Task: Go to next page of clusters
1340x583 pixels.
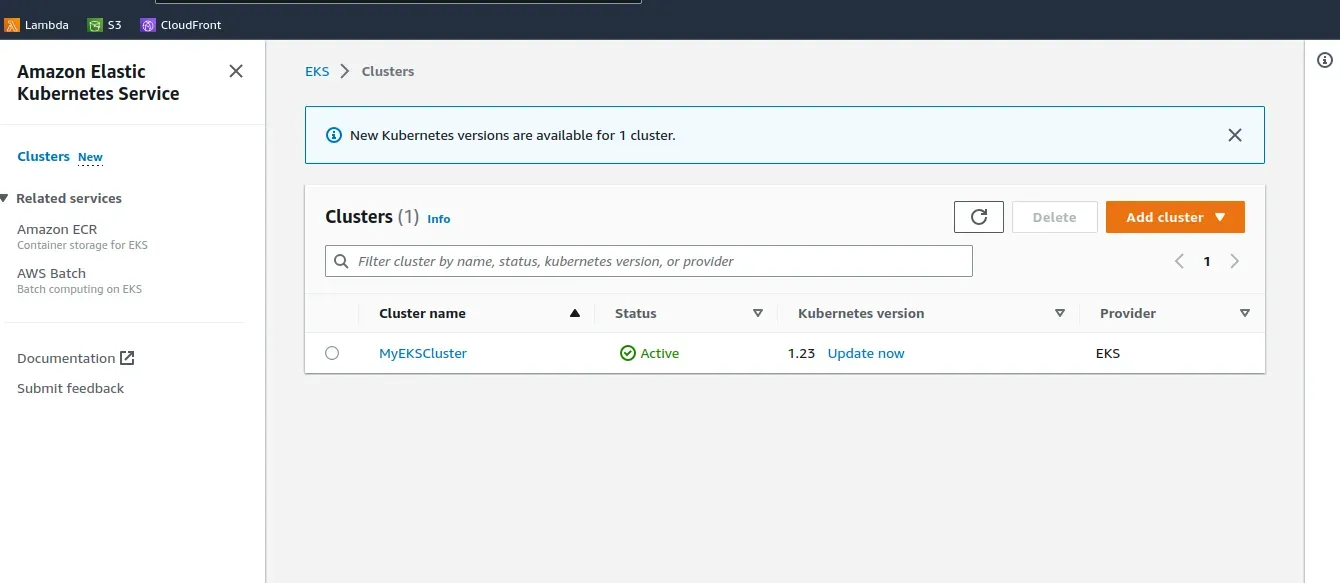Action: (x=1235, y=261)
